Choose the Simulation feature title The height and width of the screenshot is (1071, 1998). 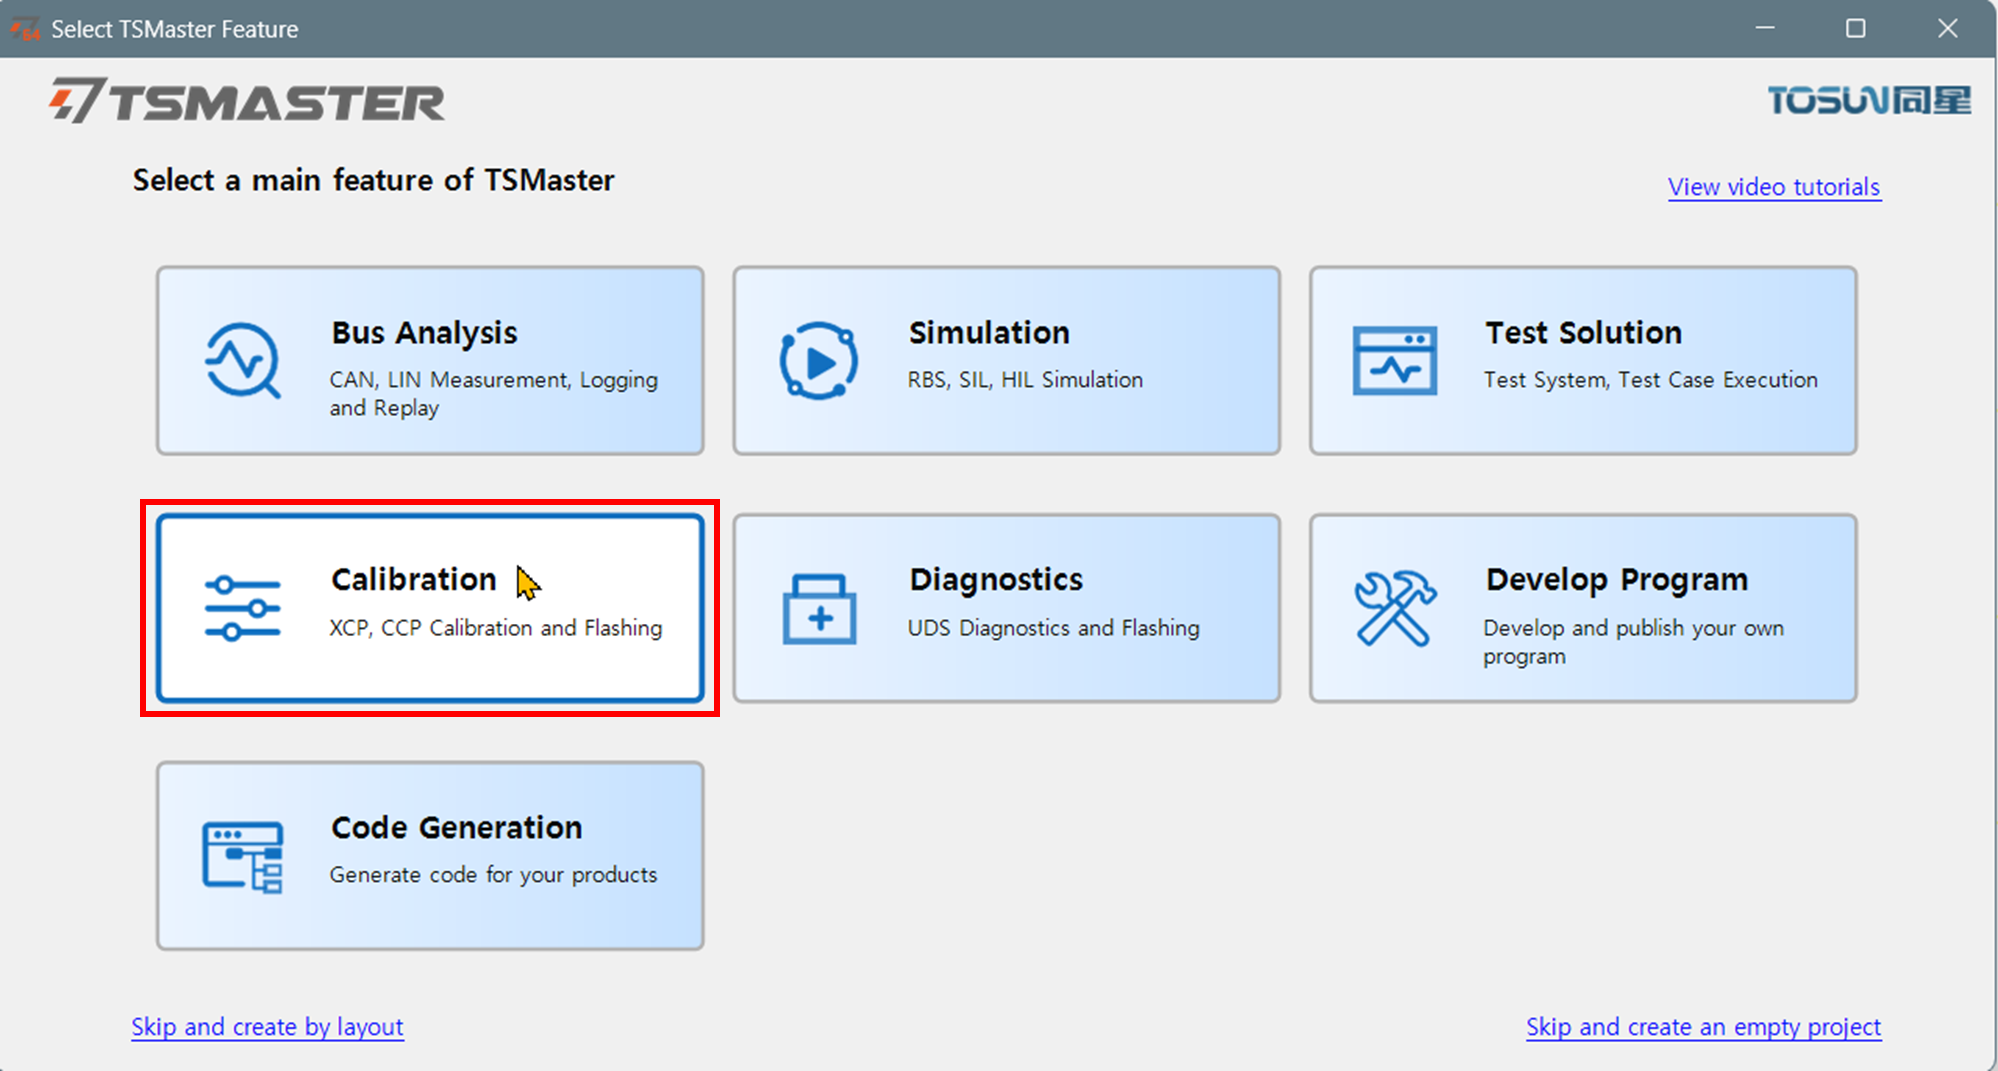tap(989, 333)
